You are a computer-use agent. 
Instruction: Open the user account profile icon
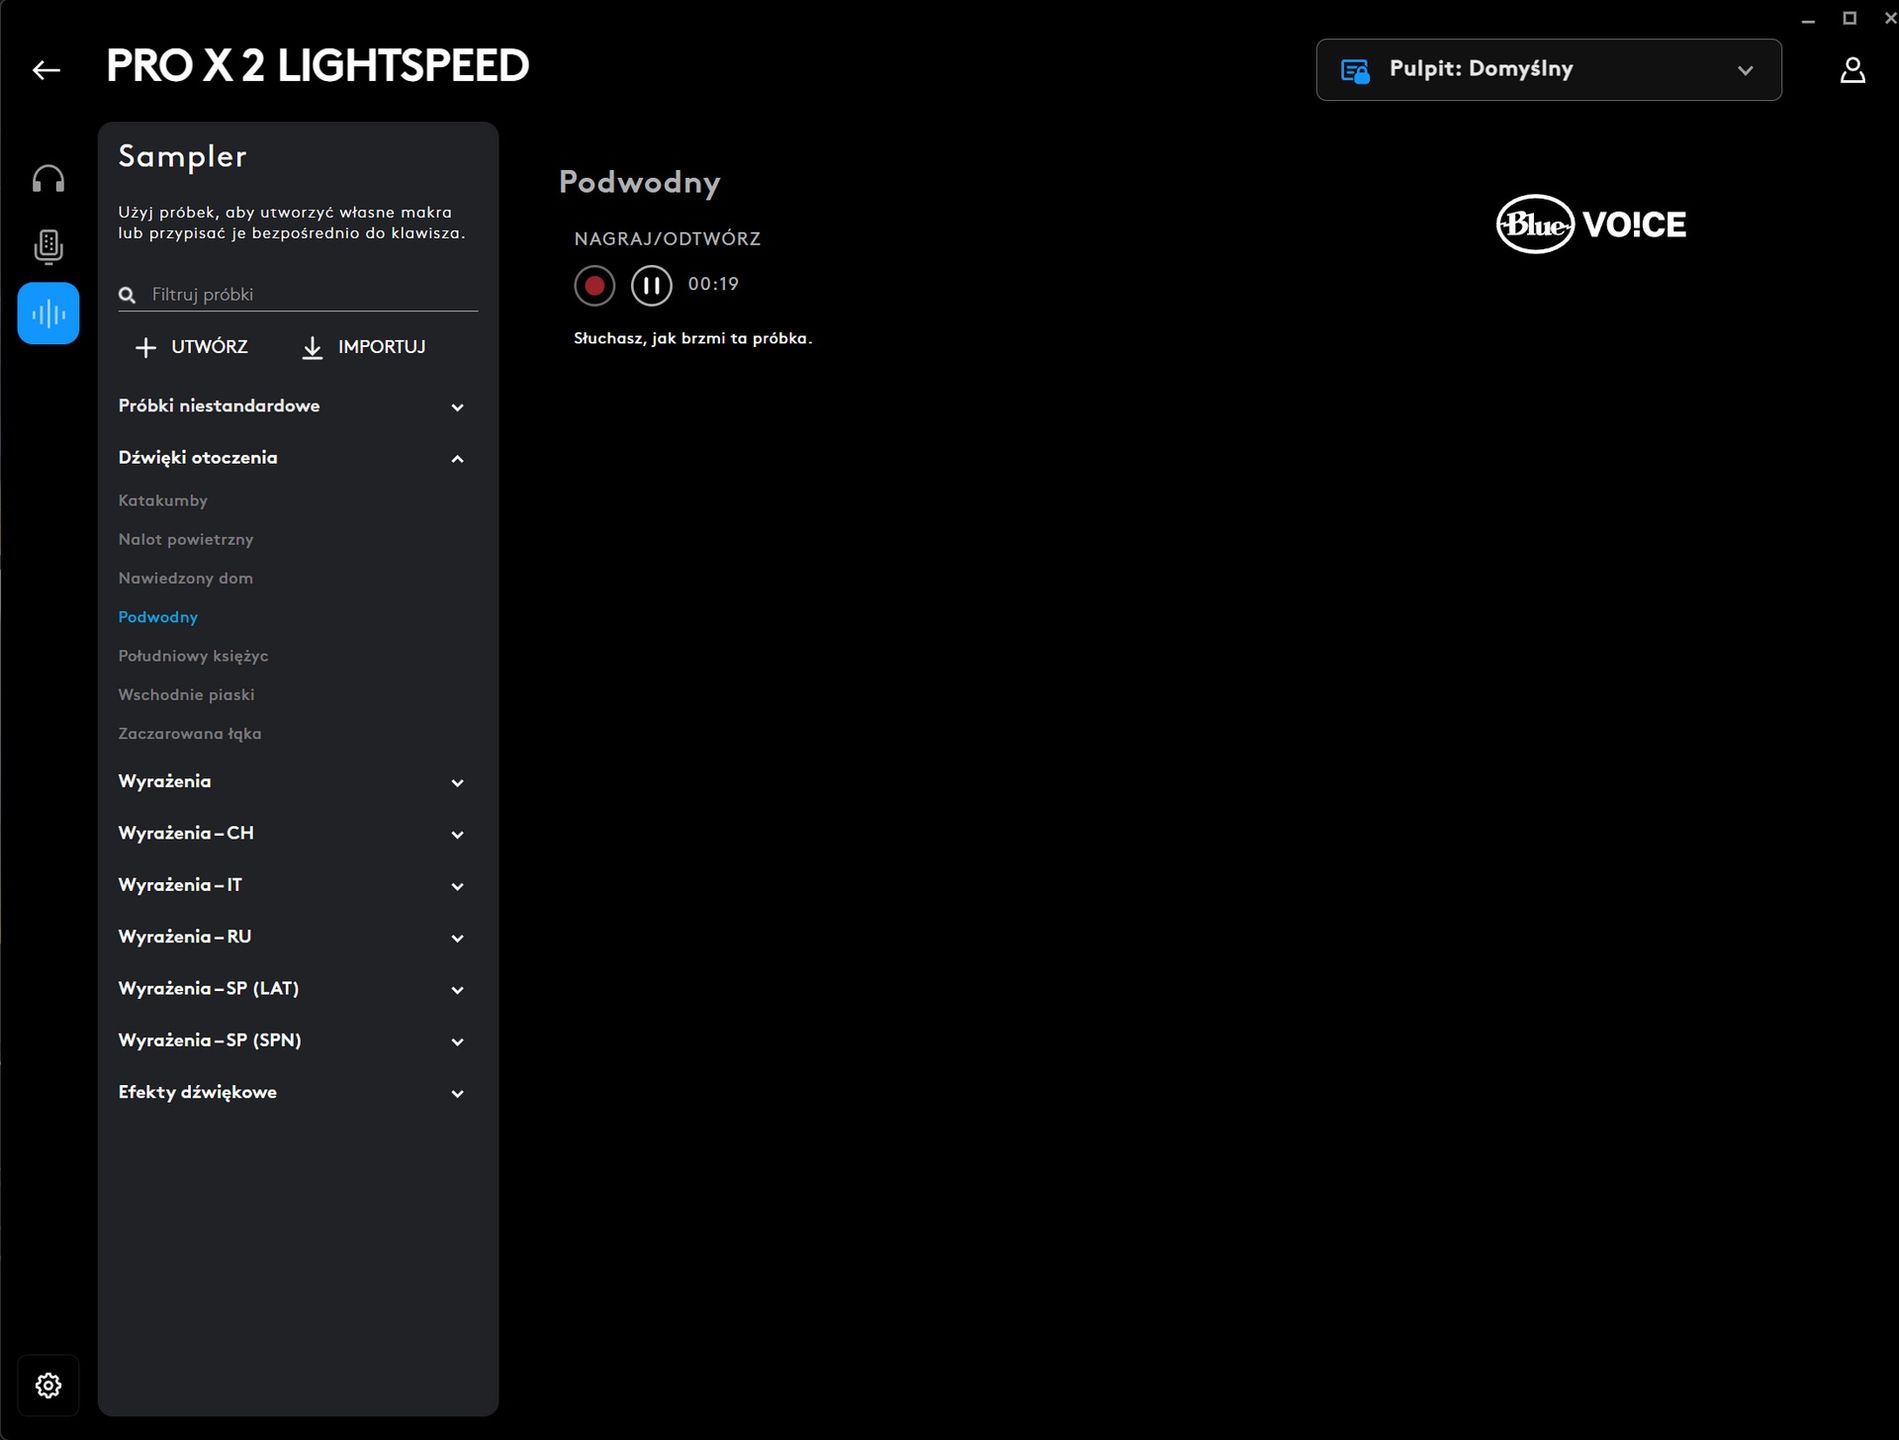click(1852, 70)
